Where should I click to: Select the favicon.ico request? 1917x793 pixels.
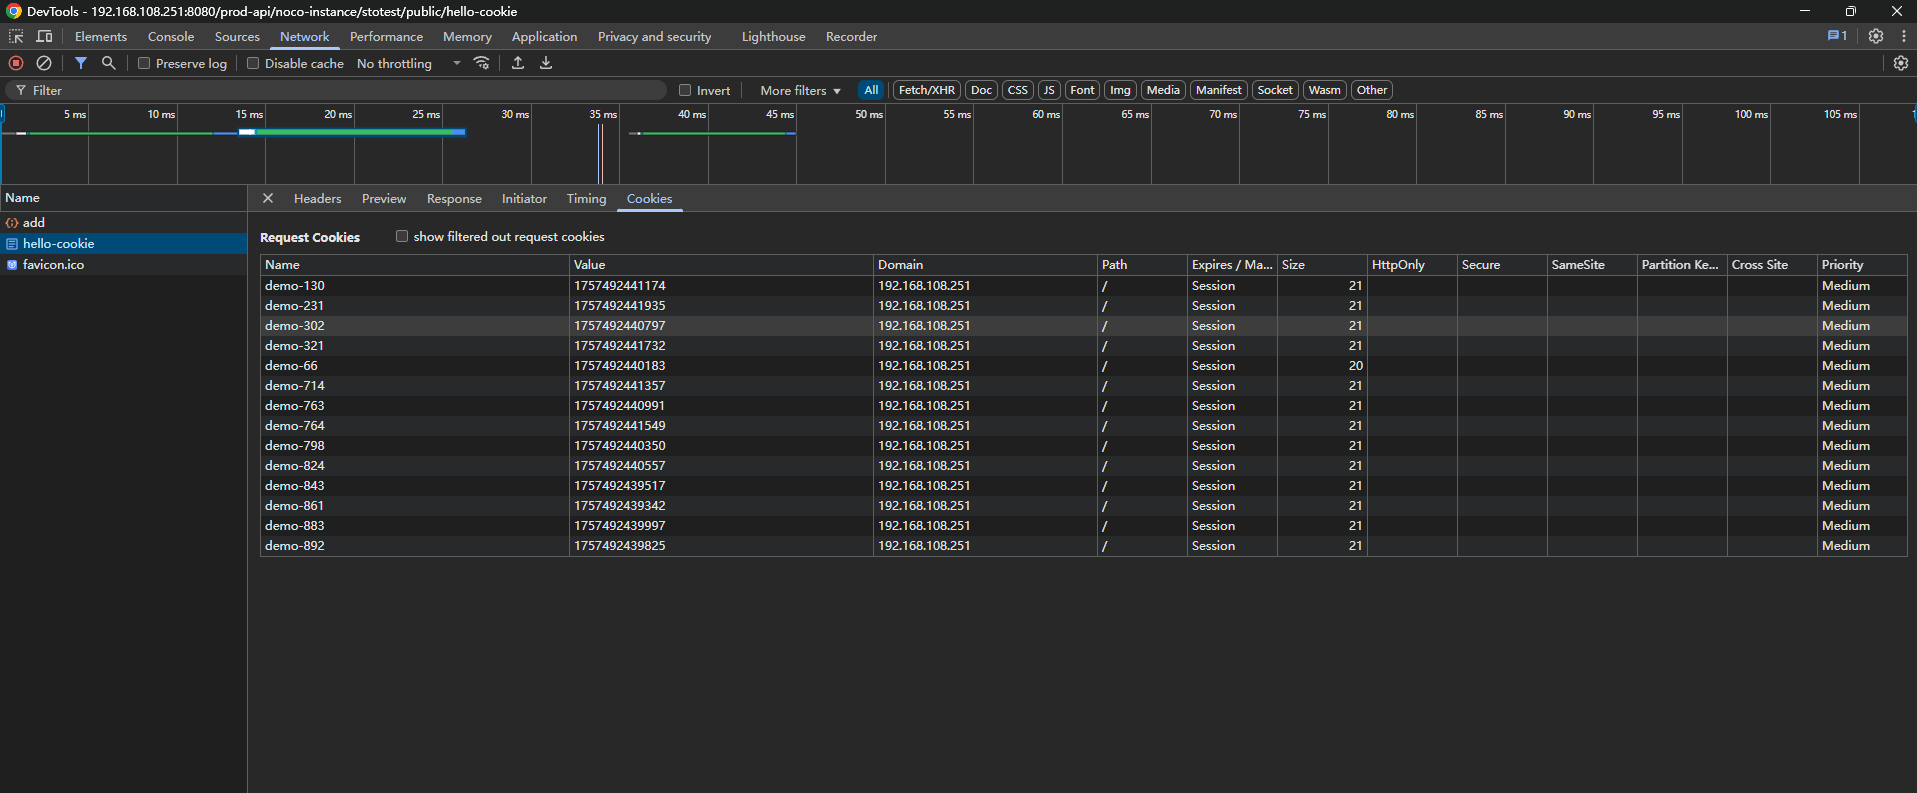(x=54, y=265)
